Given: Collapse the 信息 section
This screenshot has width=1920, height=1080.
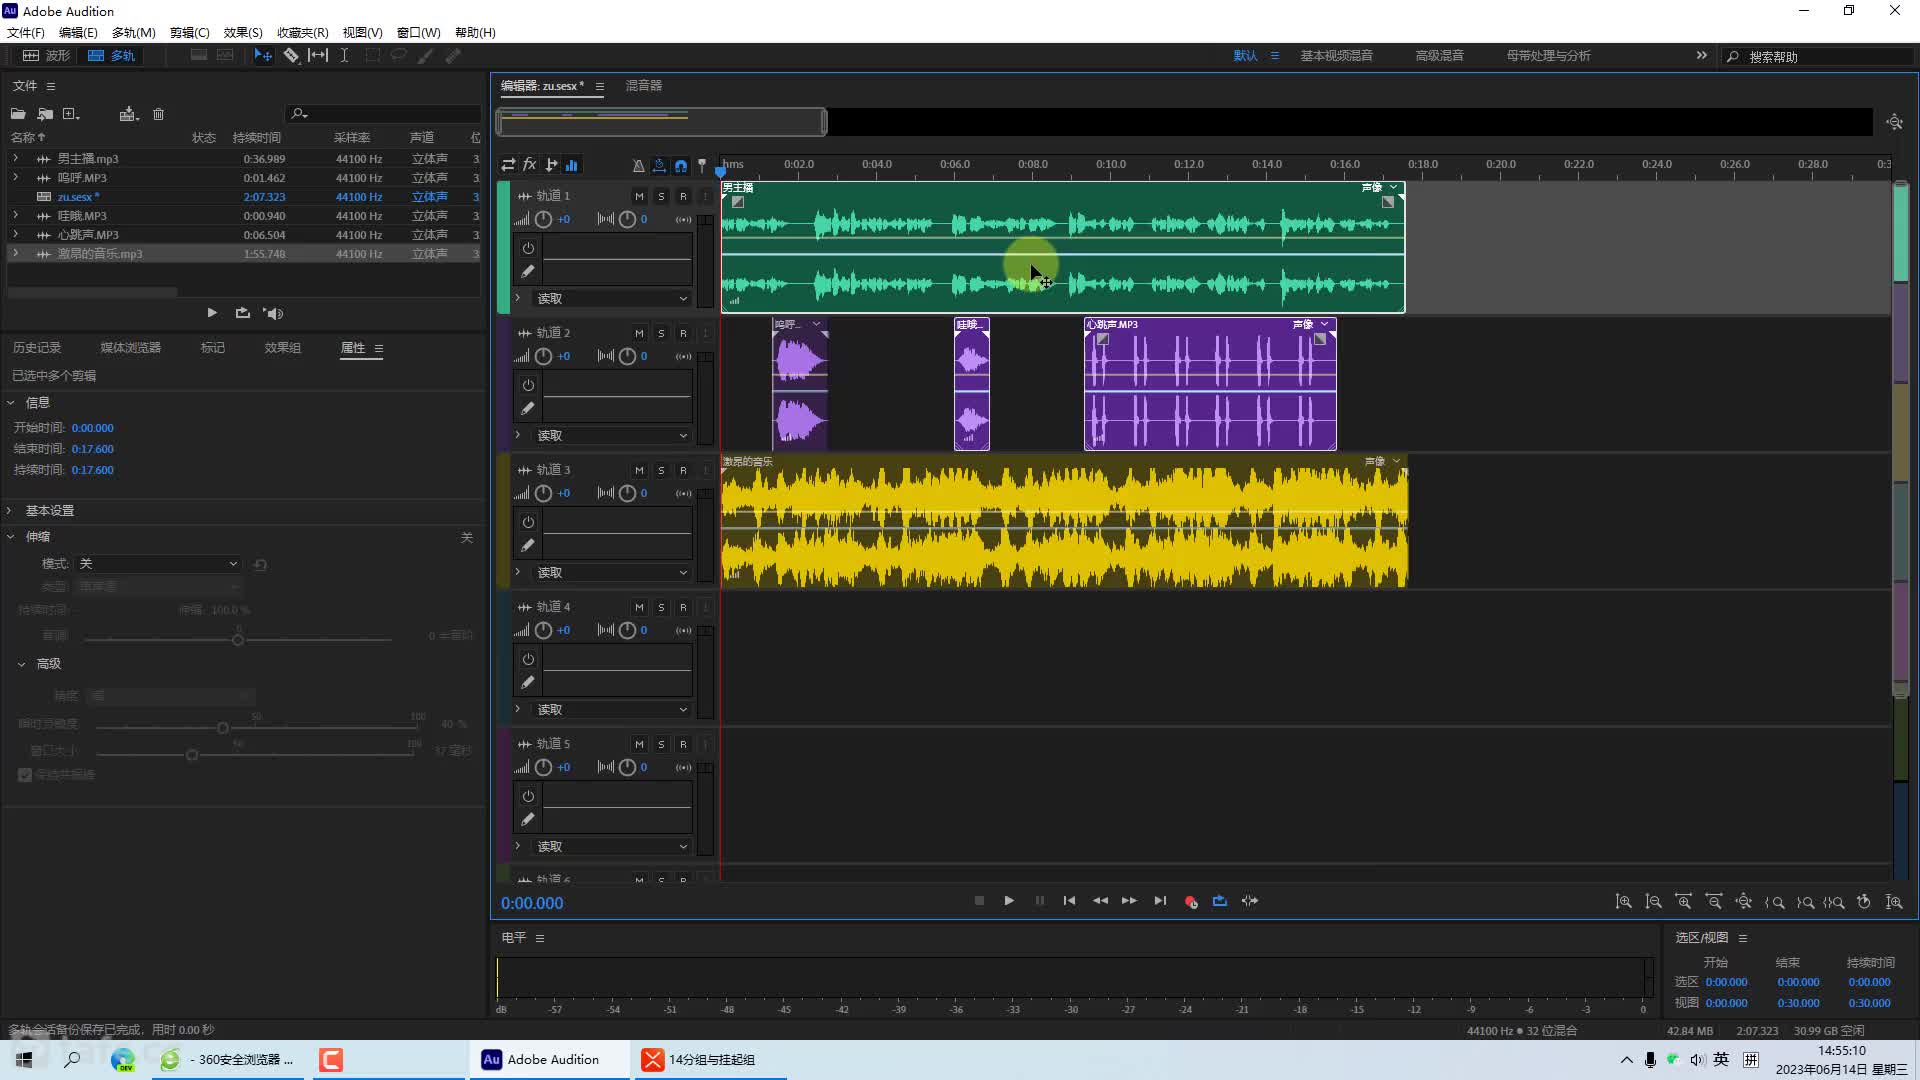Looking at the screenshot, I should coord(11,402).
